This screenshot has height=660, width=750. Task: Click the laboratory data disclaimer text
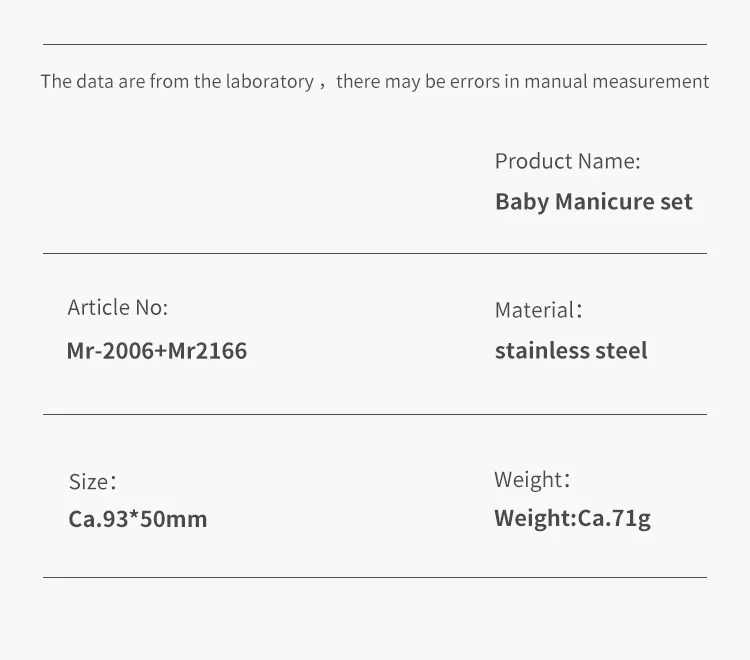coord(374,82)
